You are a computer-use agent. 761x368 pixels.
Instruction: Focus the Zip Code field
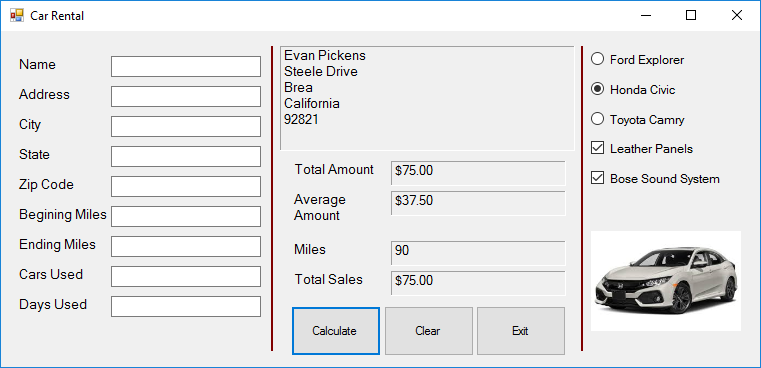click(186, 186)
